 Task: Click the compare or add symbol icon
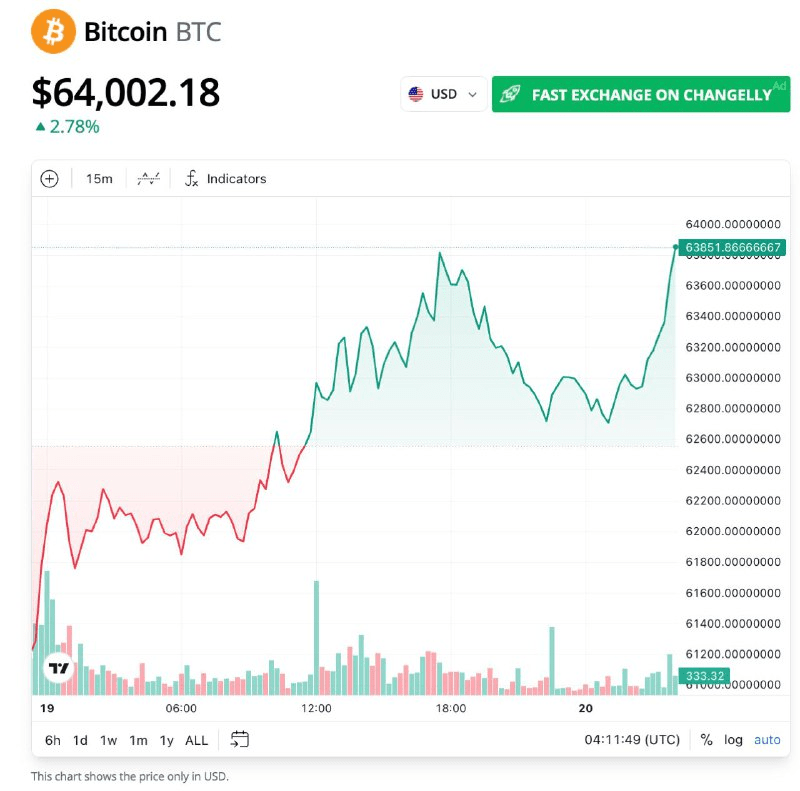49,179
